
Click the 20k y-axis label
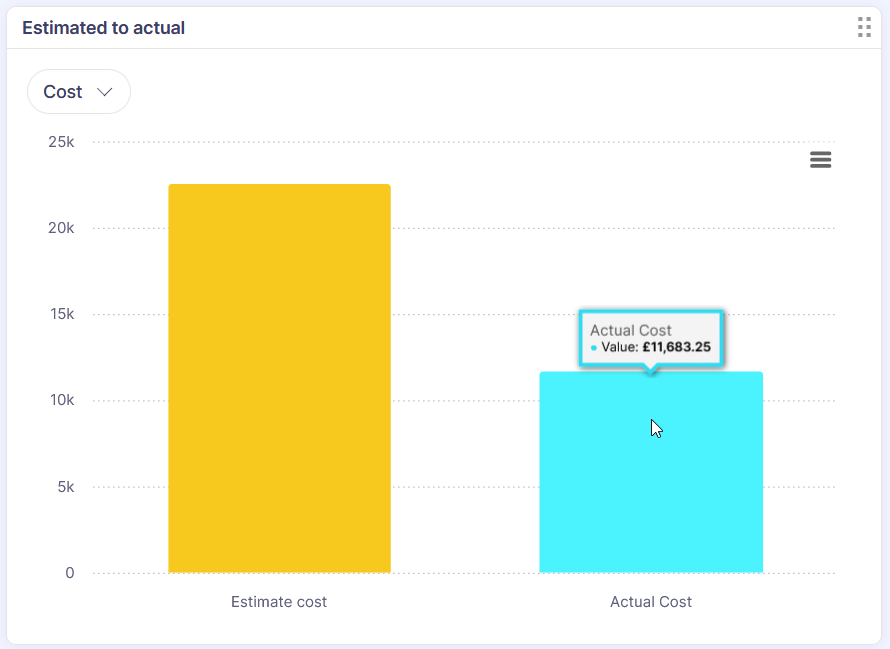pos(61,228)
